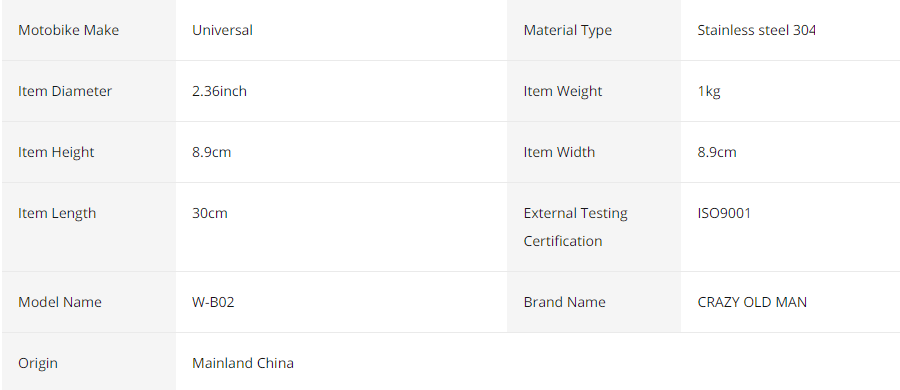Select the Mainland China origin value

pyautogui.click(x=243, y=362)
